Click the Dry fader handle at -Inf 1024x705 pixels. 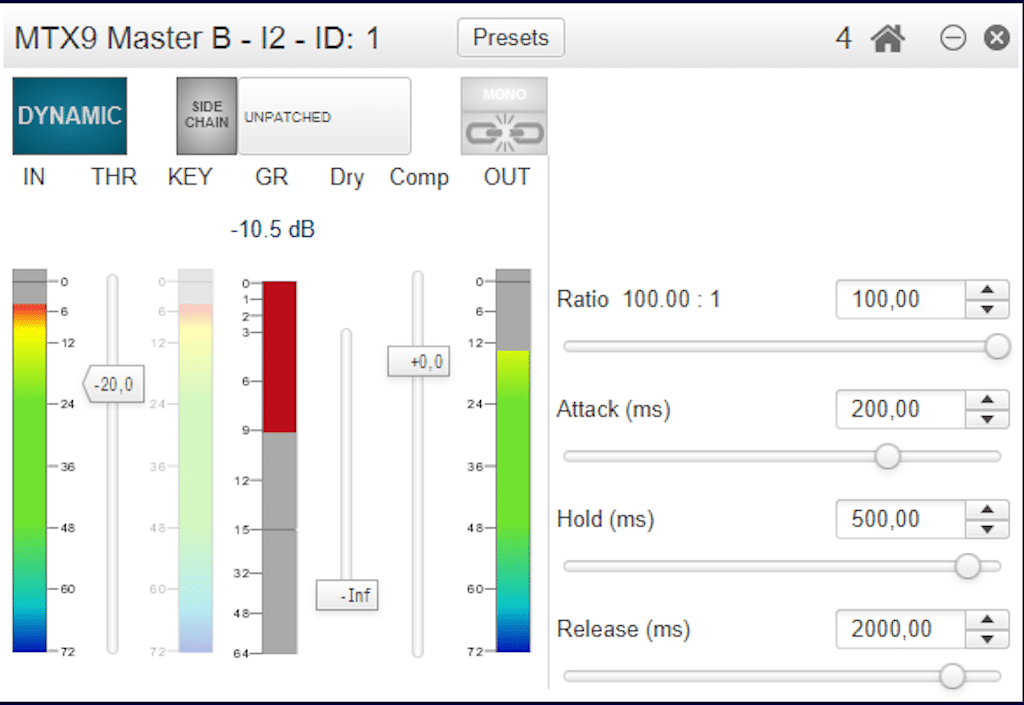[x=347, y=595]
